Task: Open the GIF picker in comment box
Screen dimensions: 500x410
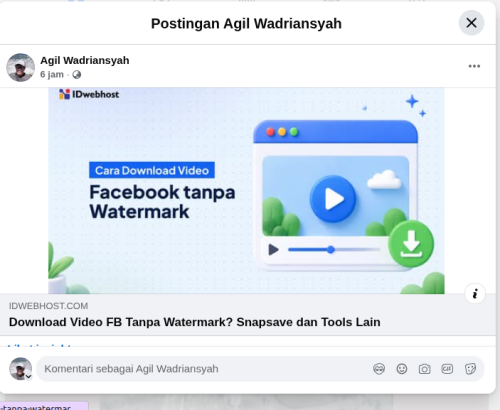Action: [447, 369]
